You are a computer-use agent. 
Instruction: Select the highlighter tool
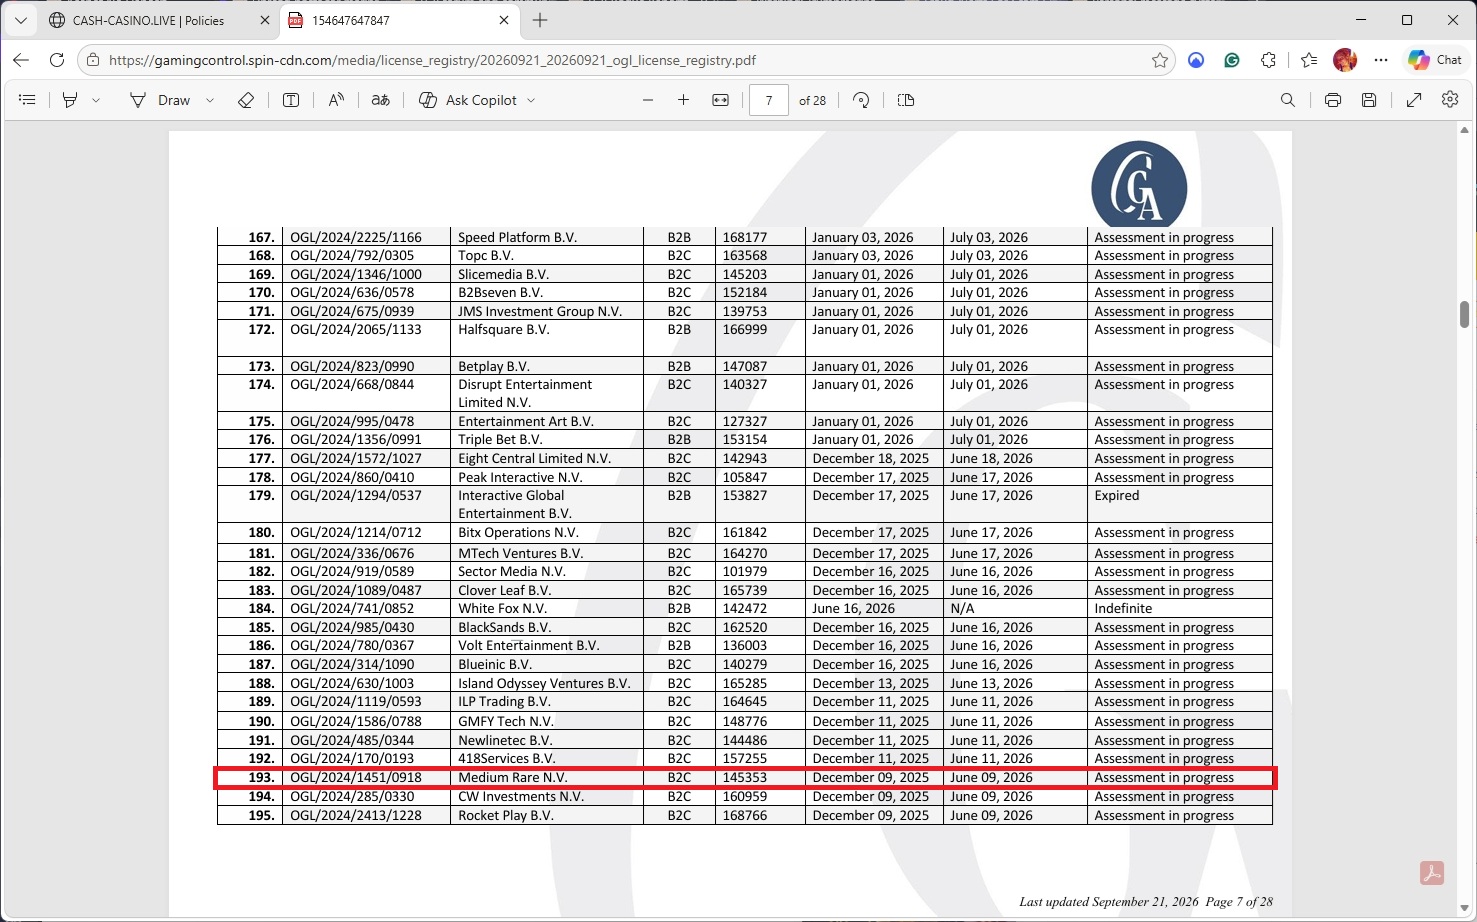(70, 100)
